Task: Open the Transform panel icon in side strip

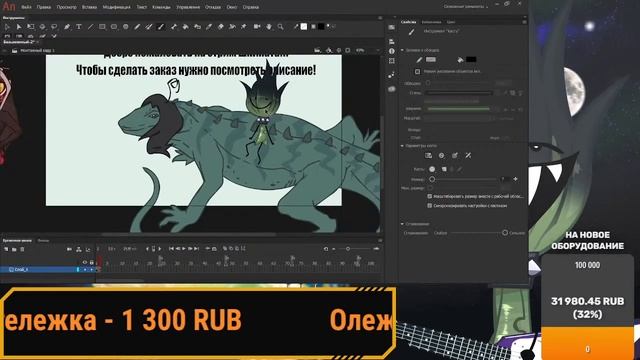Action: (x=392, y=61)
